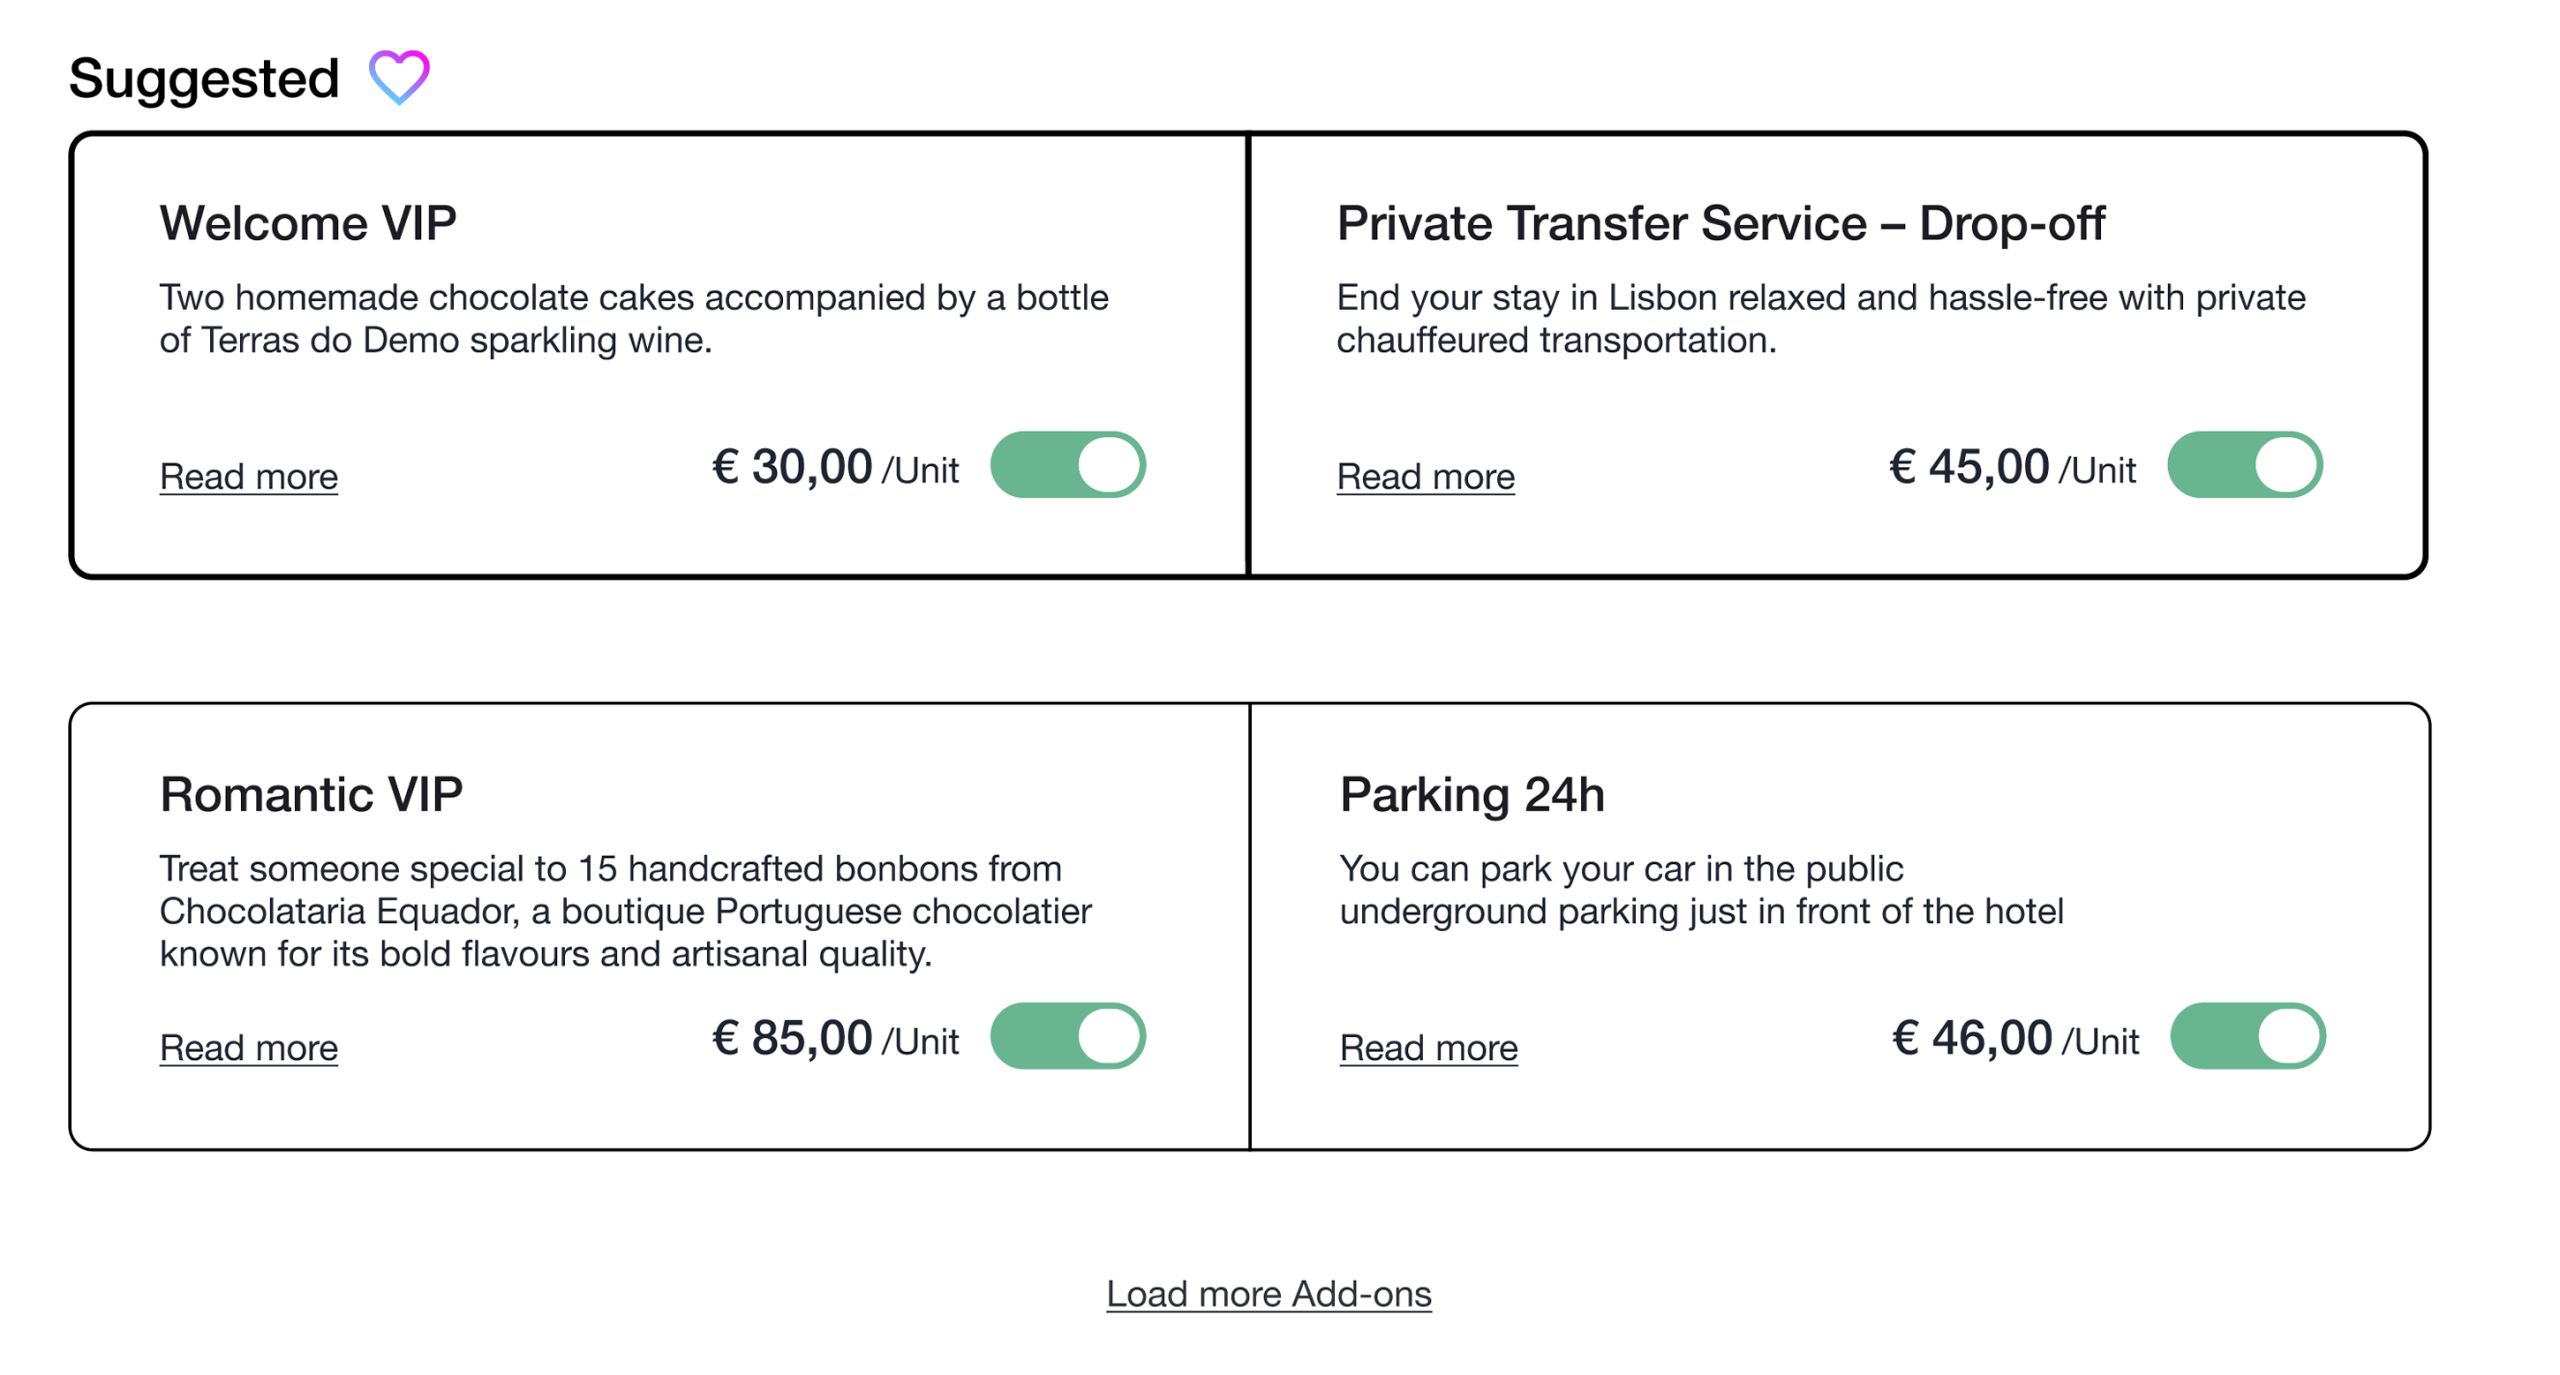Load more Add-ons
This screenshot has height=1375, width=2560.
point(1267,1292)
